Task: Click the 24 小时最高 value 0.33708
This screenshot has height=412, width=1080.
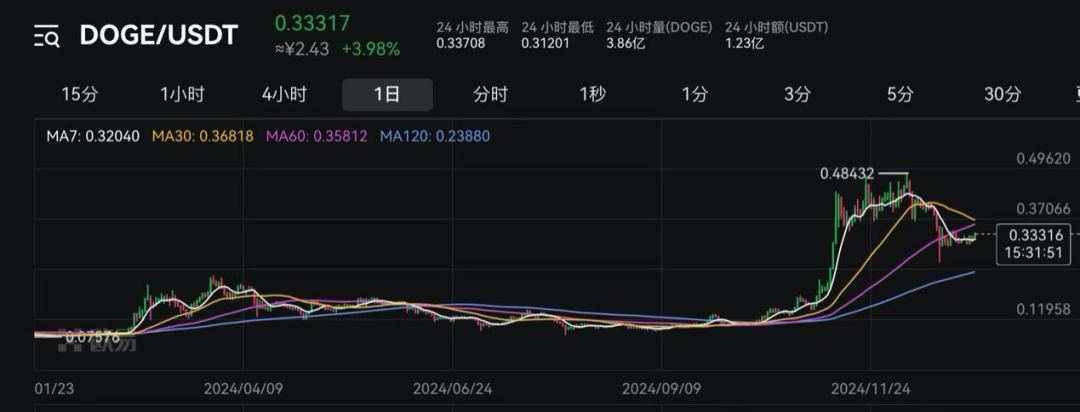Action: pyautogui.click(x=461, y=43)
